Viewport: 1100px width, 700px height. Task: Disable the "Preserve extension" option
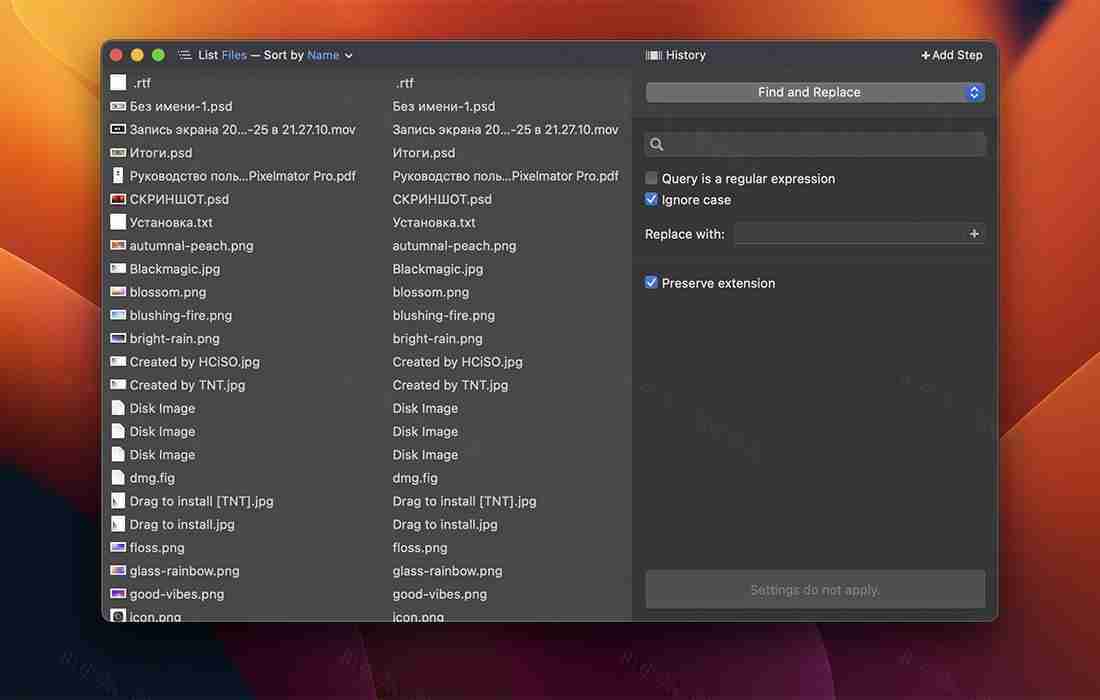(651, 282)
